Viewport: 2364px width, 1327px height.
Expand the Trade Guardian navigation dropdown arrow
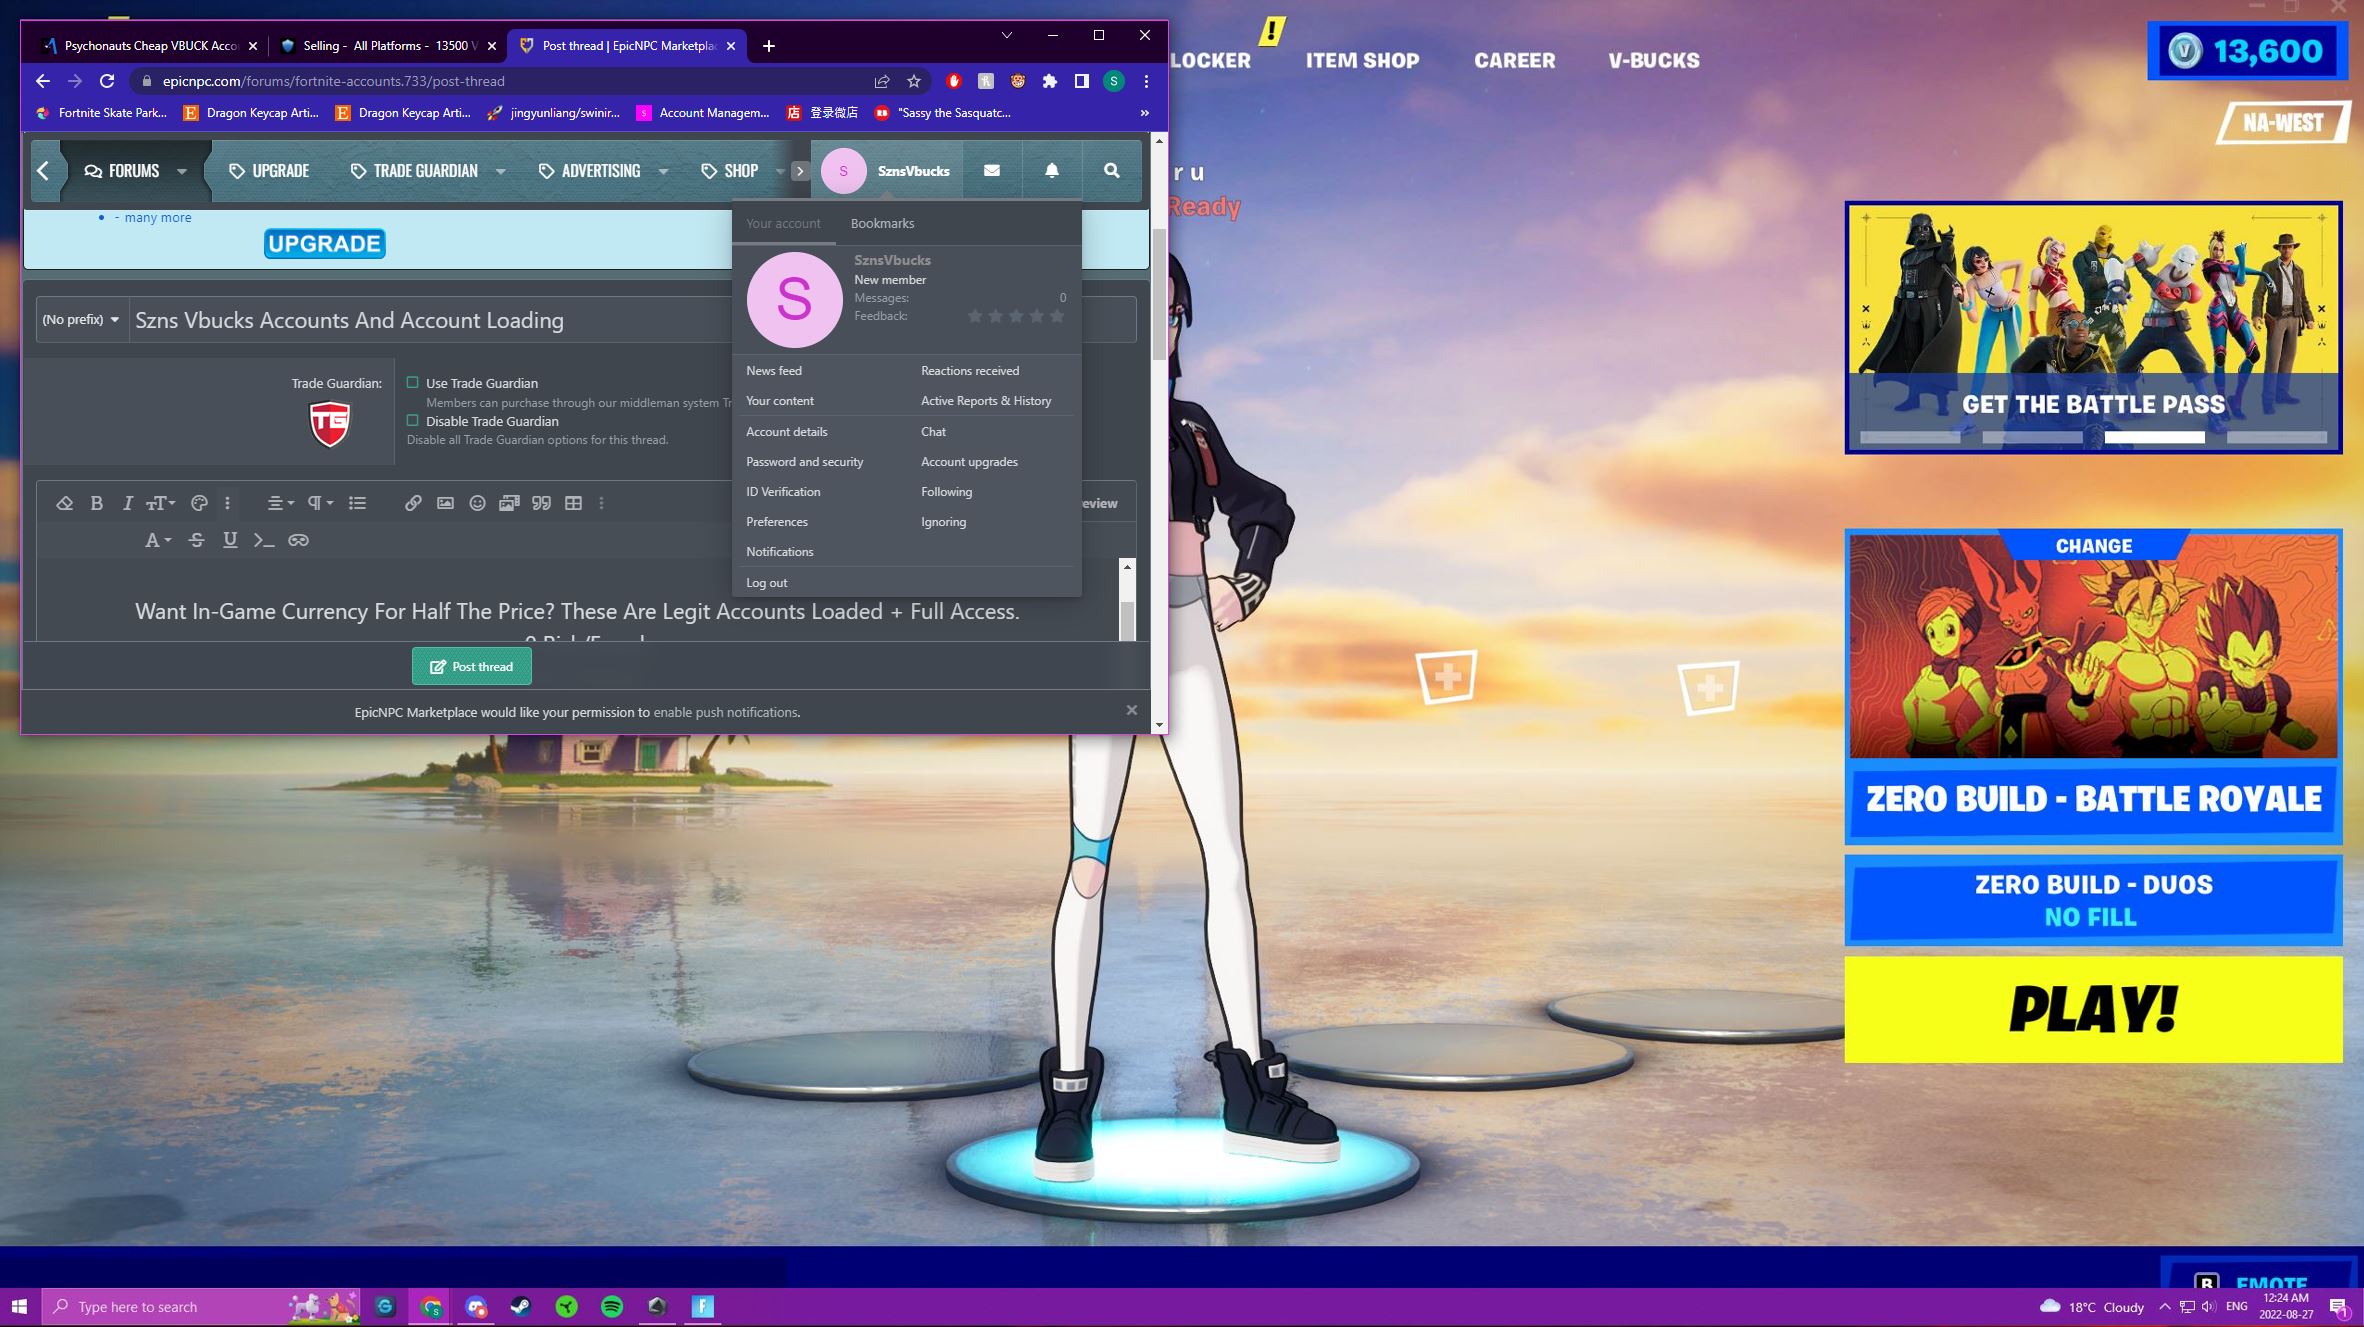tap(500, 171)
